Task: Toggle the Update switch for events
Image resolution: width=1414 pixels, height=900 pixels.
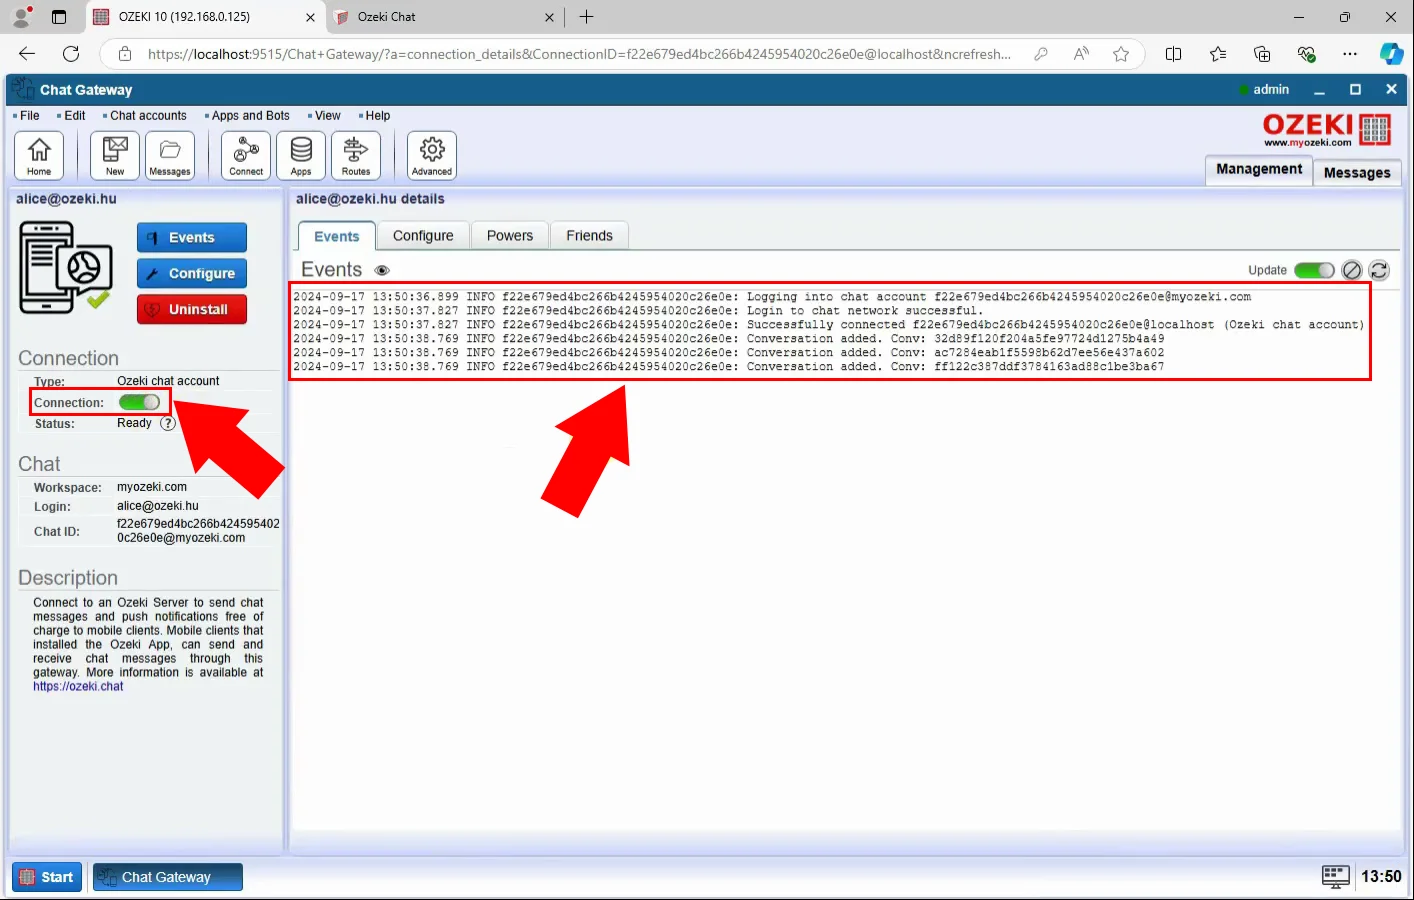Action: coord(1314,270)
